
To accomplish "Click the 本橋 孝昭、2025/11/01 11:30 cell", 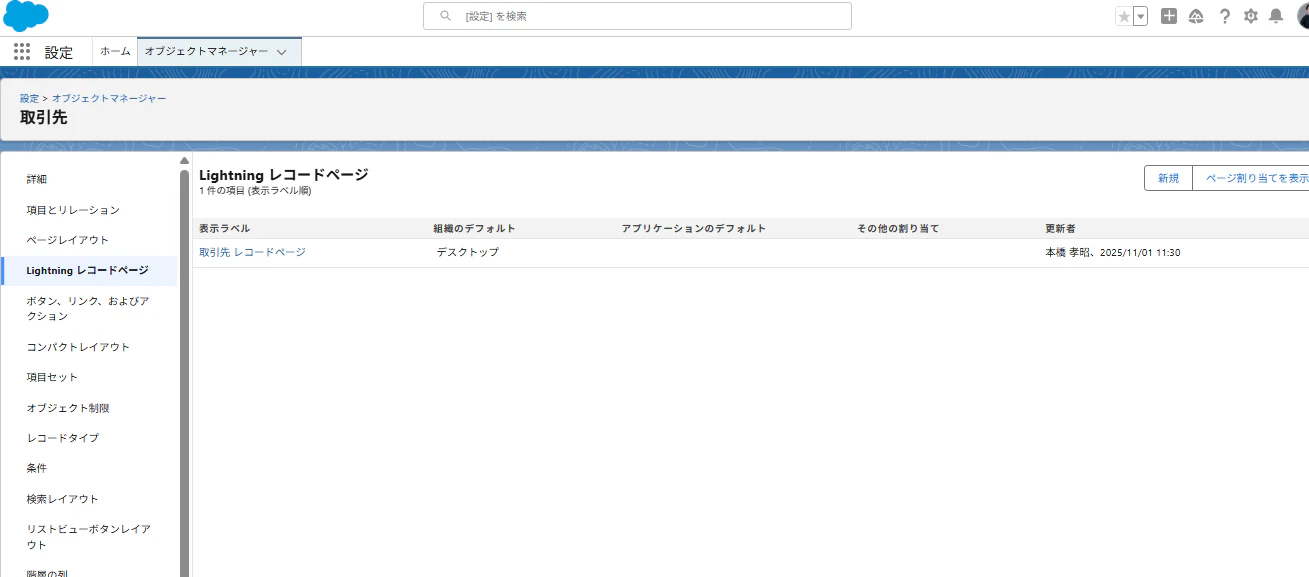I will pyautogui.click(x=1113, y=252).
